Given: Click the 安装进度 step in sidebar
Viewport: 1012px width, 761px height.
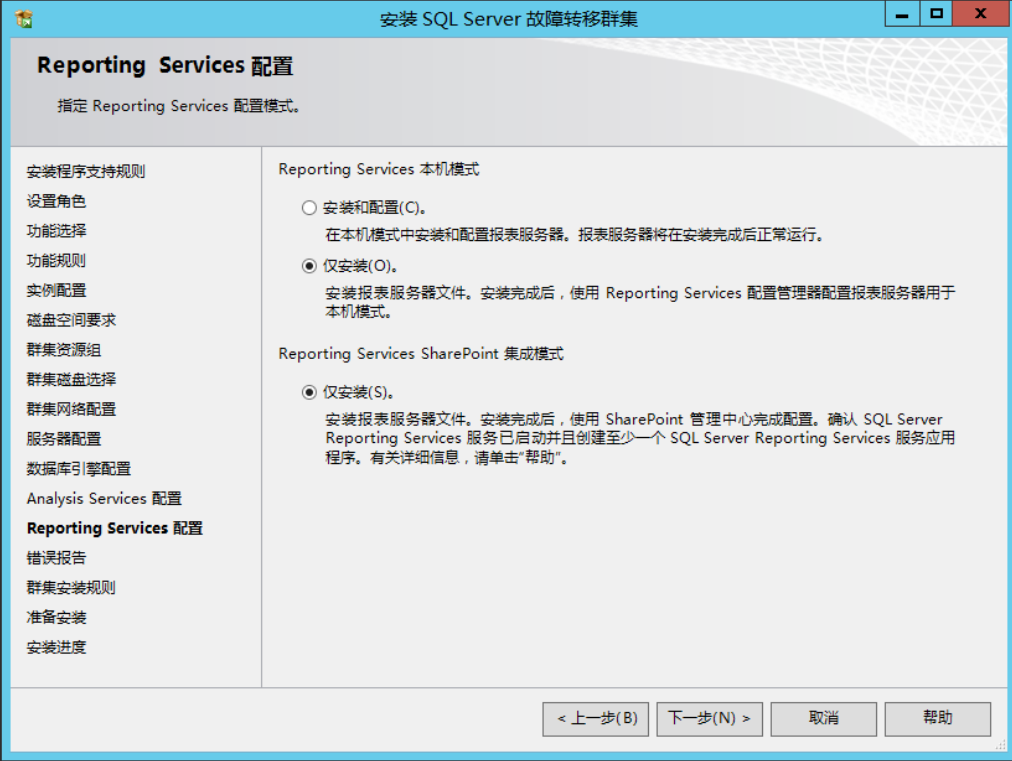Looking at the screenshot, I should click(56, 647).
